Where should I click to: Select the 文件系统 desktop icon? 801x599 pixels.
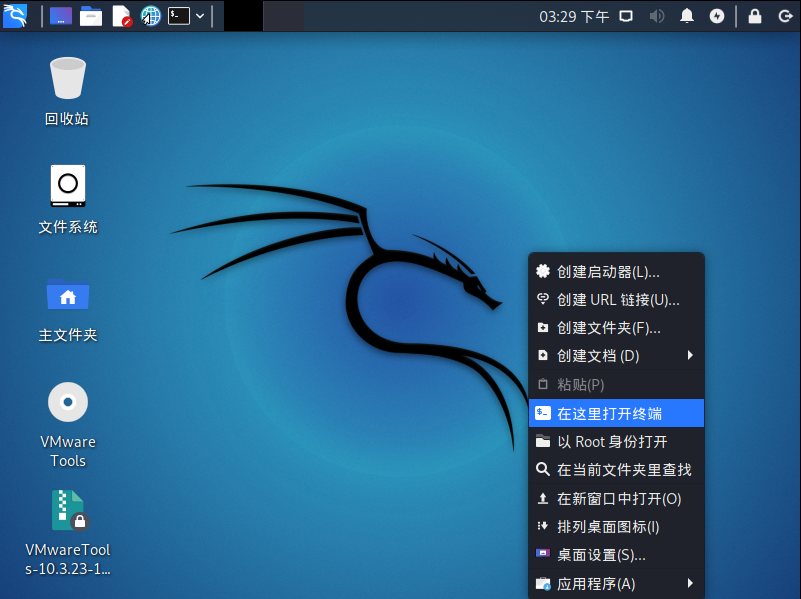(x=67, y=199)
